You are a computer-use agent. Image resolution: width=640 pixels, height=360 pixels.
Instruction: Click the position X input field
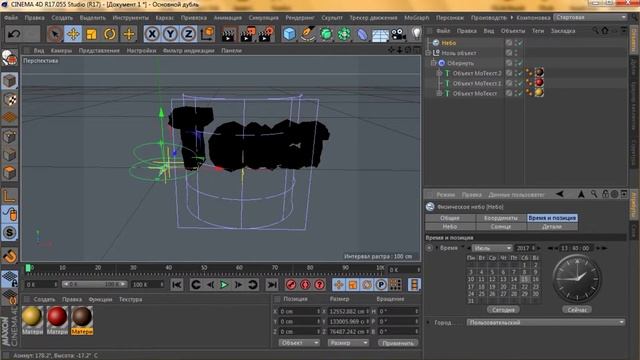[x=299, y=311]
